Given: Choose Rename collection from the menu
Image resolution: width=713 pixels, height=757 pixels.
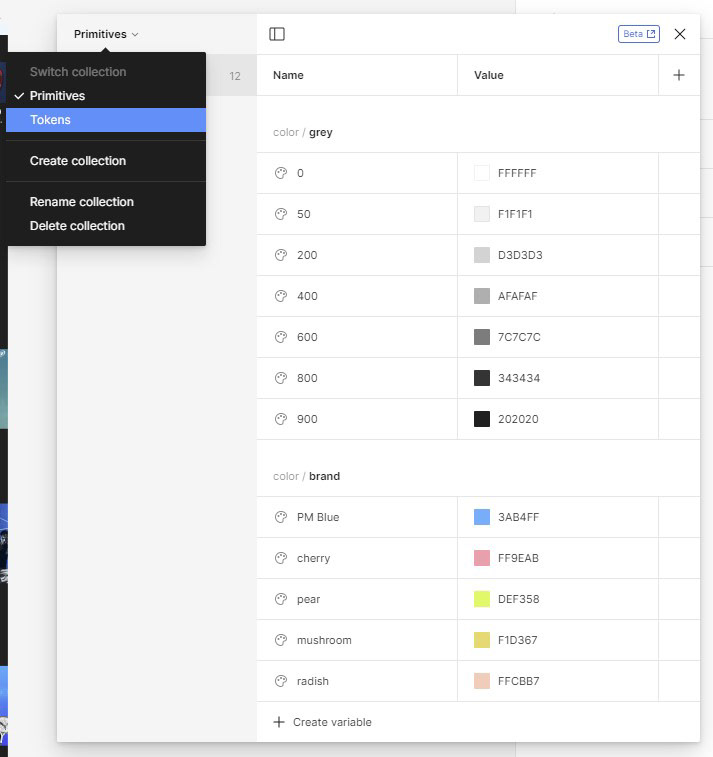Looking at the screenshot, I should (x=106, y=202).
